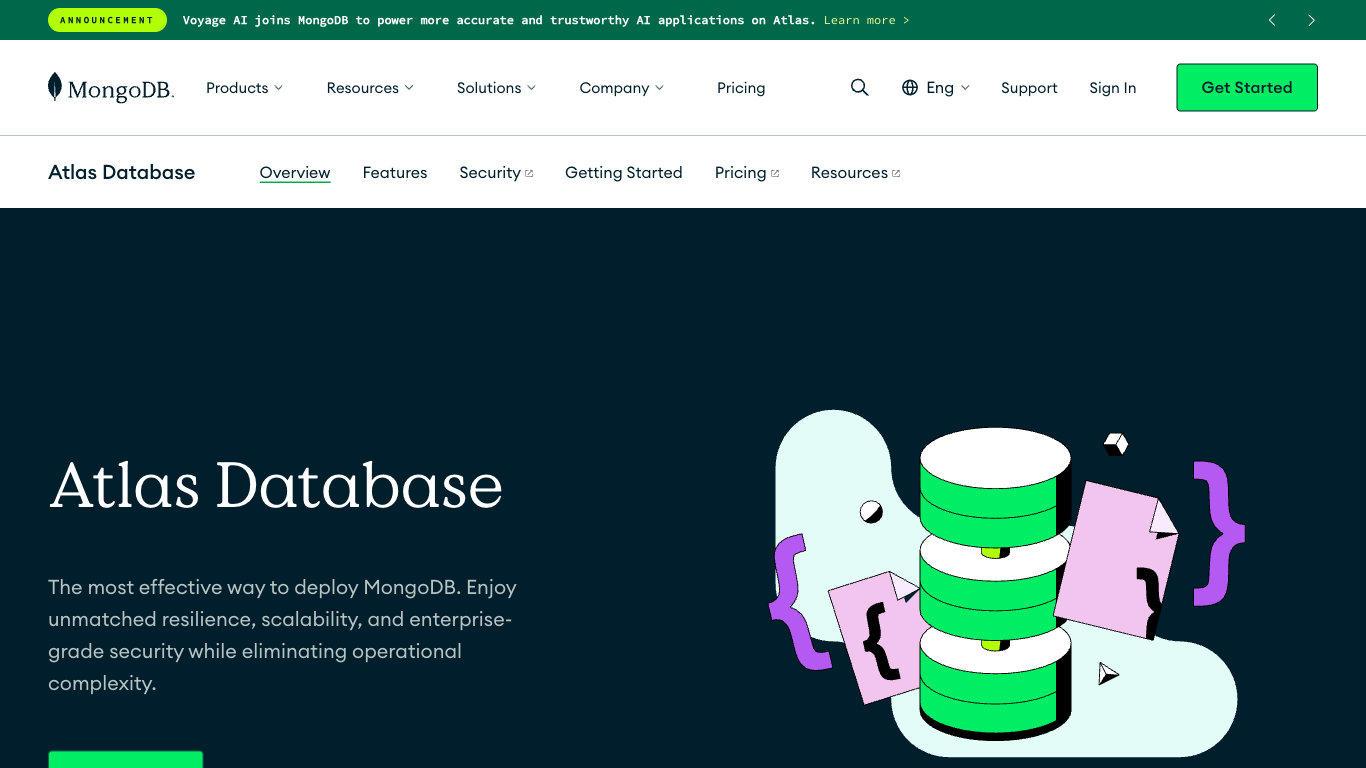Click external link icon beside Security

[x=529, y=173]
